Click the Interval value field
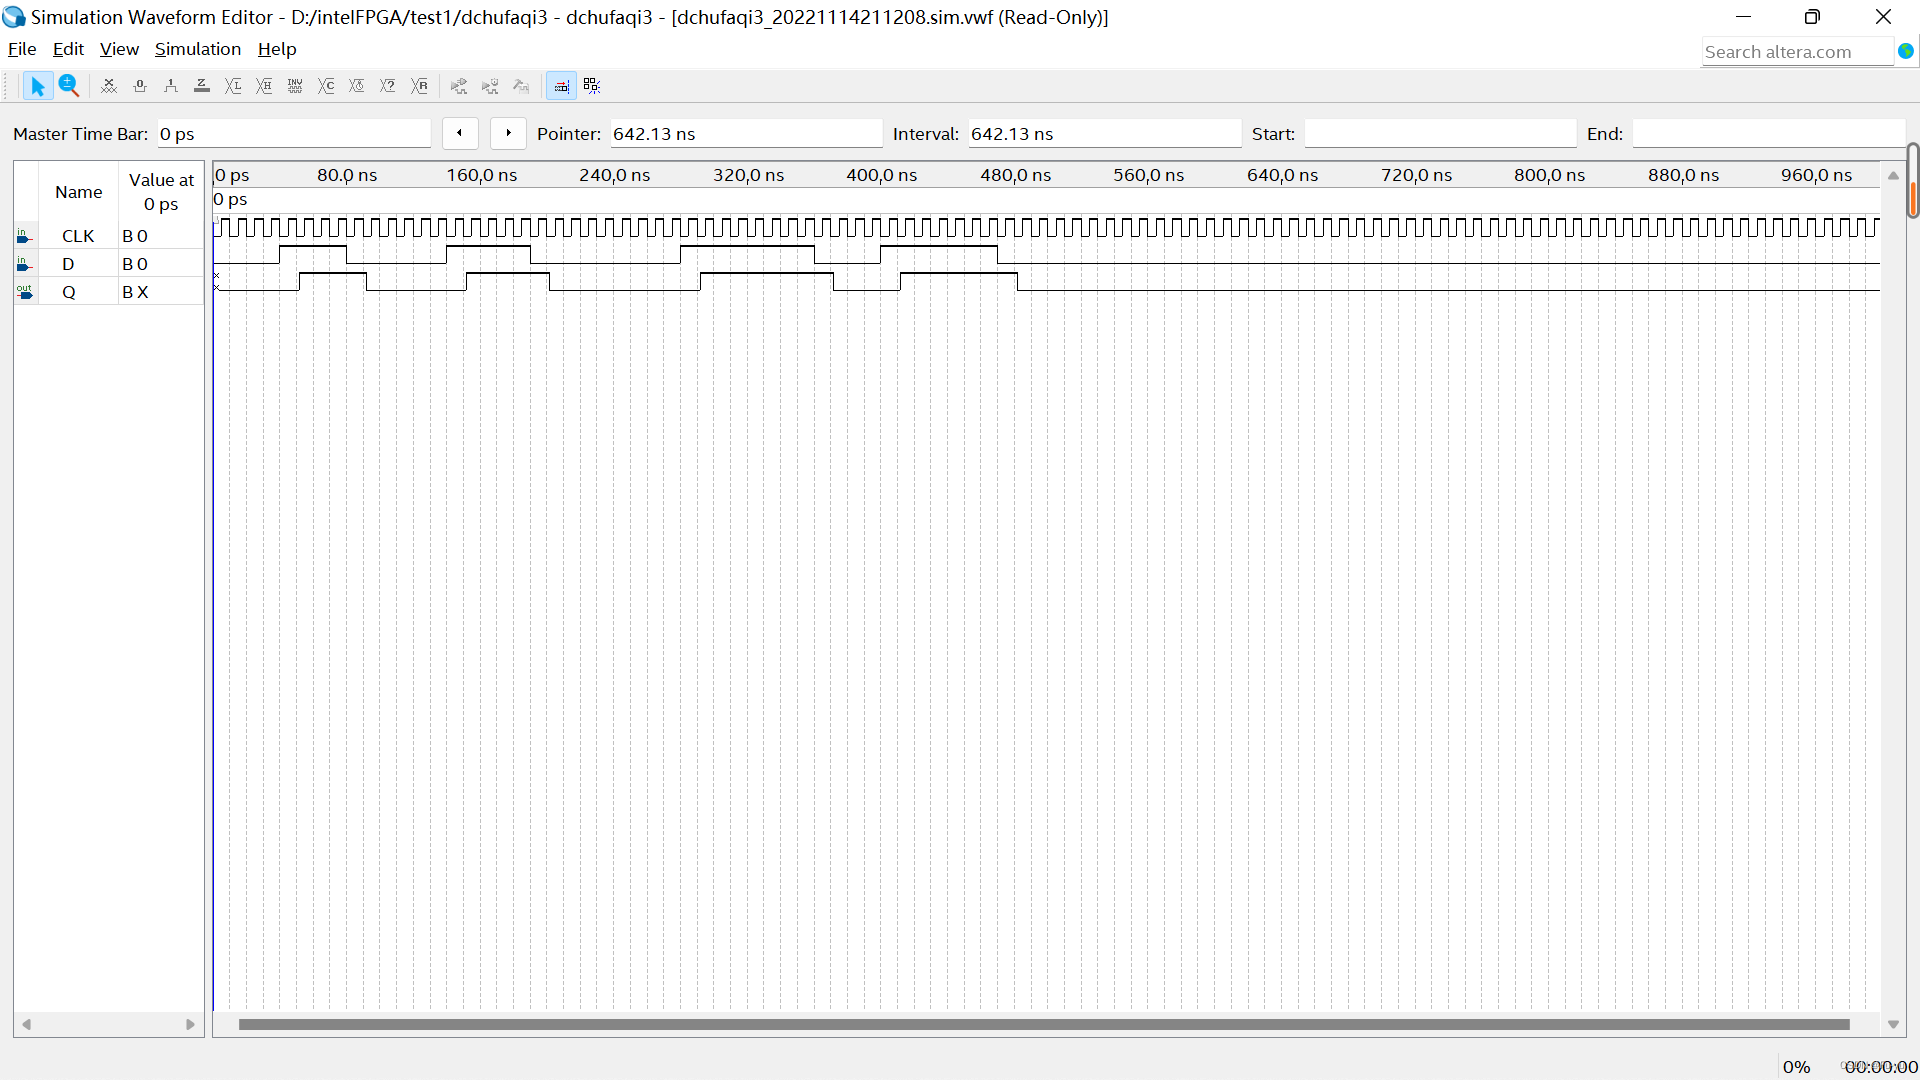This screenshot has width=1920, height=1080. (1104, 134)
